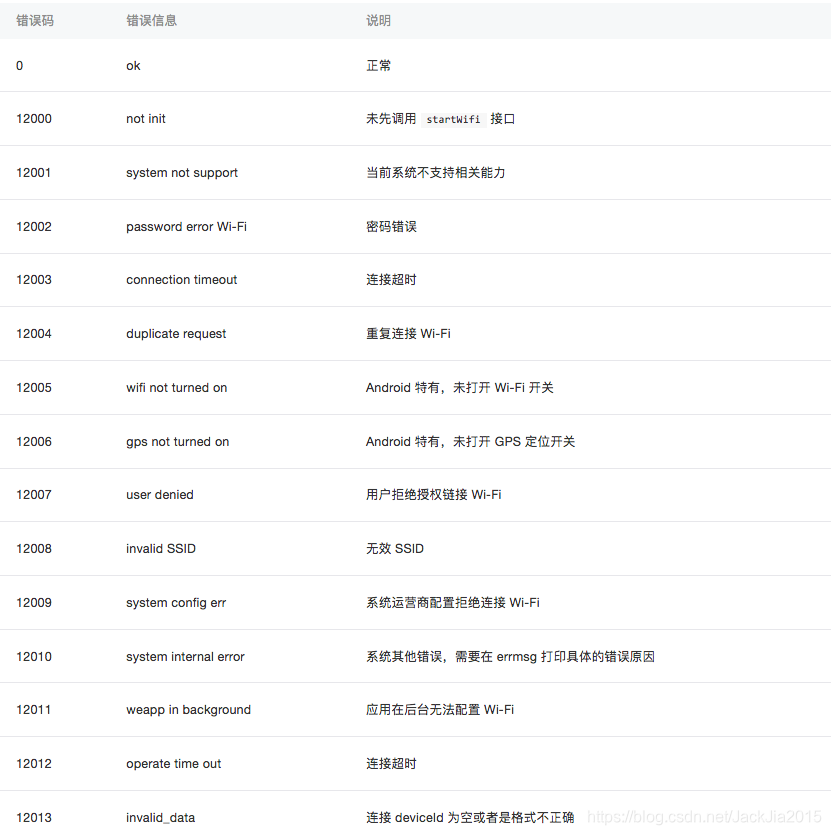Click 未打开 Wi-Fi 开关 description

click(503, 388)
